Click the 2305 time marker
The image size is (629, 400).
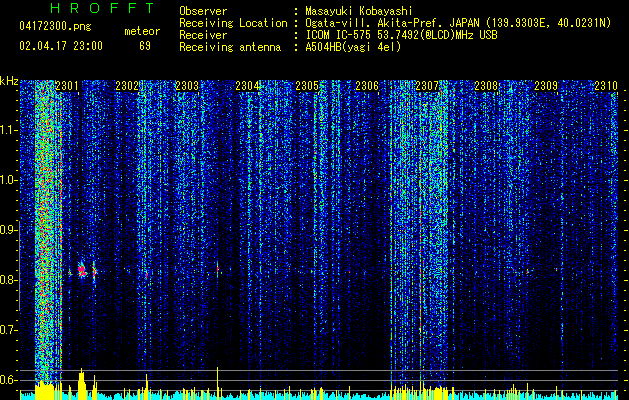[x=307, y=86]
